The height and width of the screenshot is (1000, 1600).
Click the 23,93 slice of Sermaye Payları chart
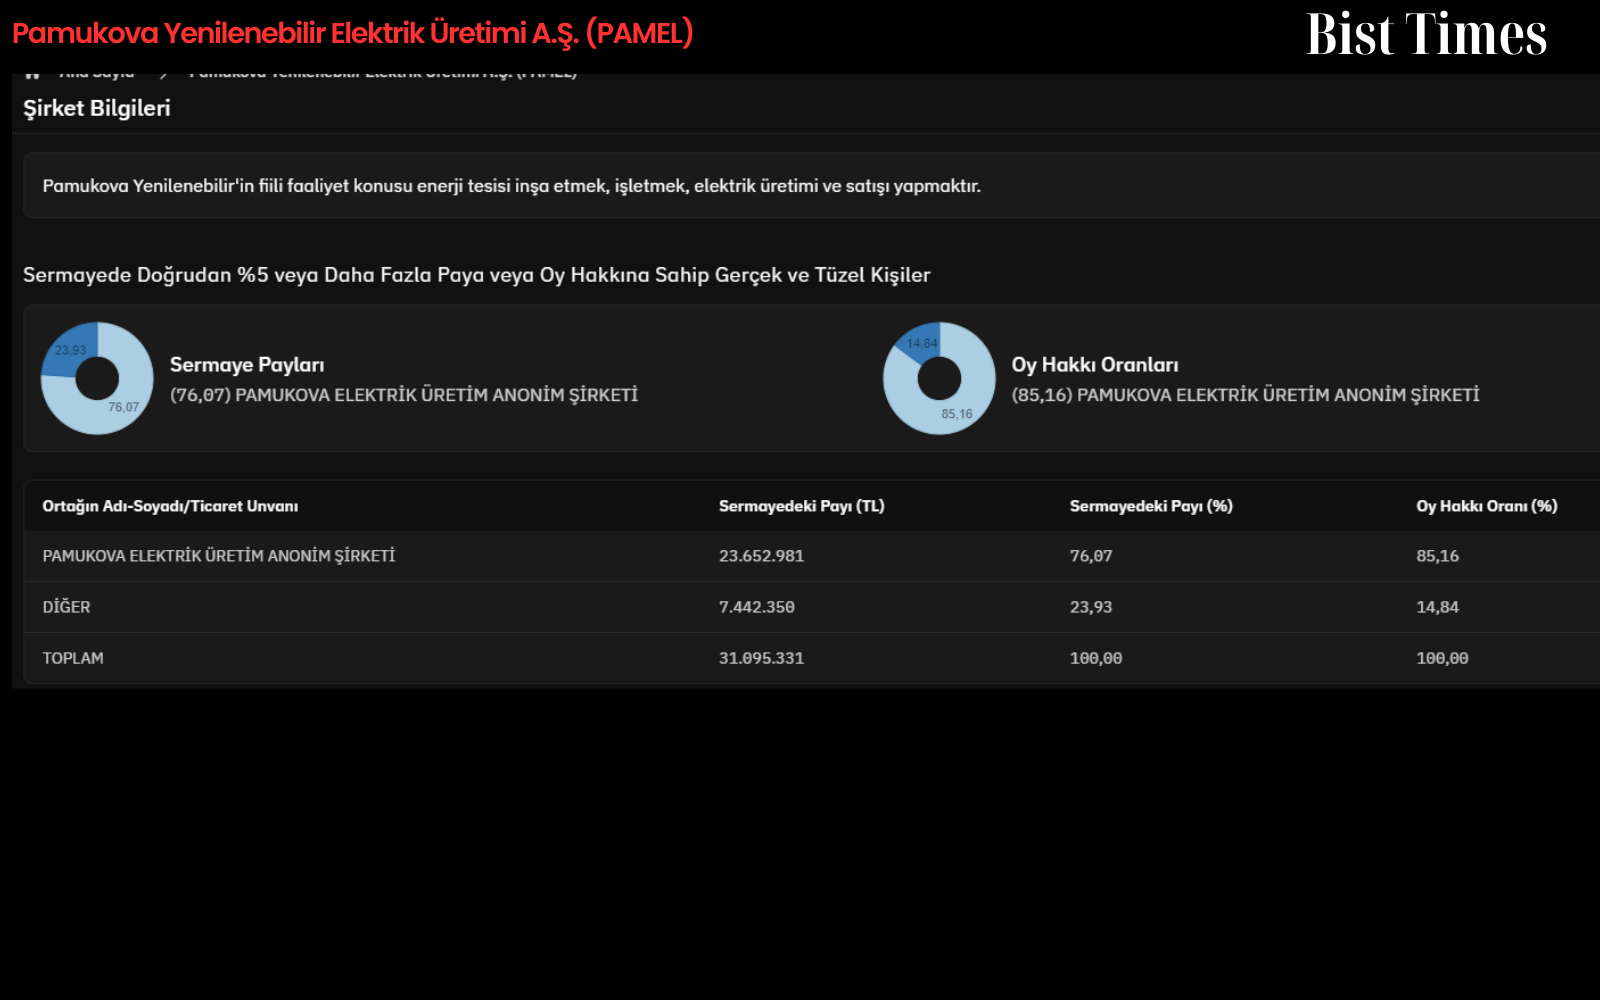(x=70, y=351)
